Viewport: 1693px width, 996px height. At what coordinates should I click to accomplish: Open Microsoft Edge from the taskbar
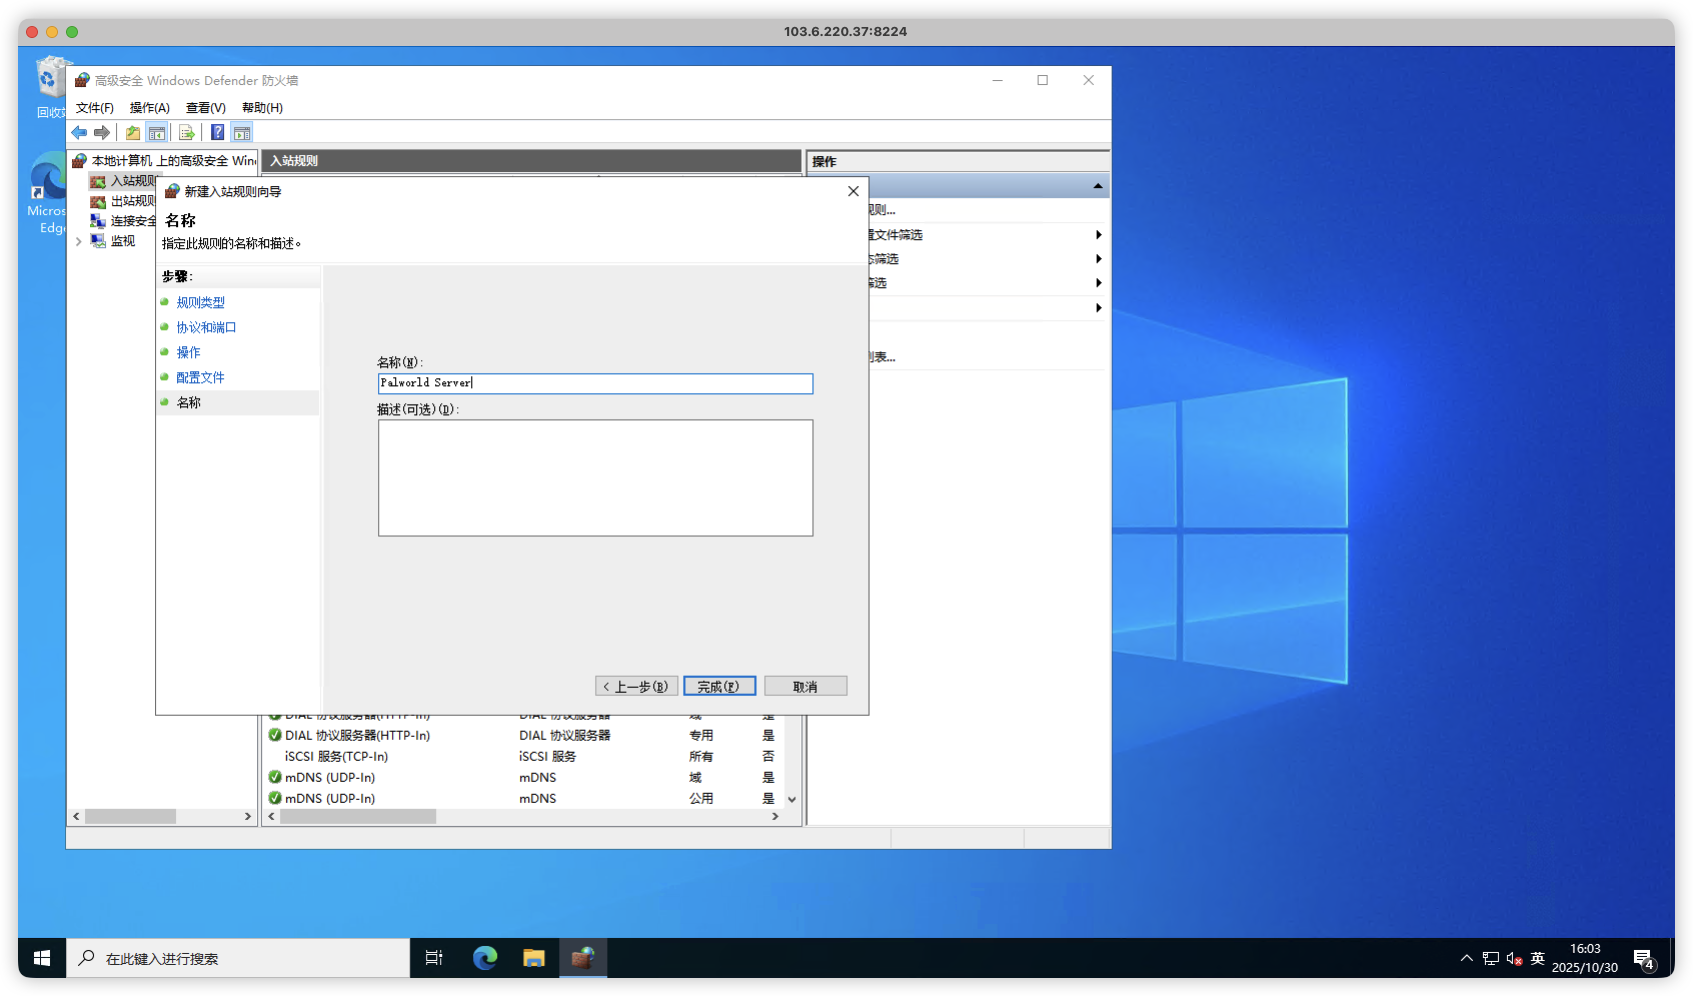click(x=485, y=958)
